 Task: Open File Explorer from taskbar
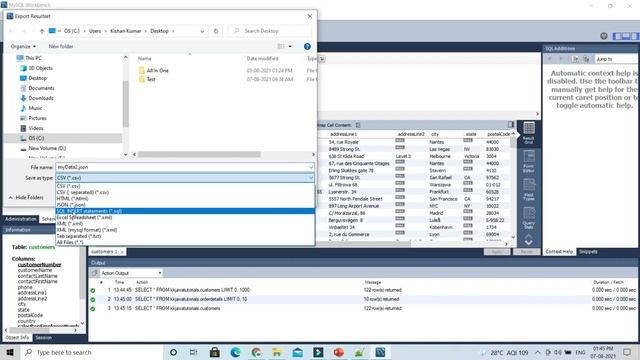(x=277, y=352)
